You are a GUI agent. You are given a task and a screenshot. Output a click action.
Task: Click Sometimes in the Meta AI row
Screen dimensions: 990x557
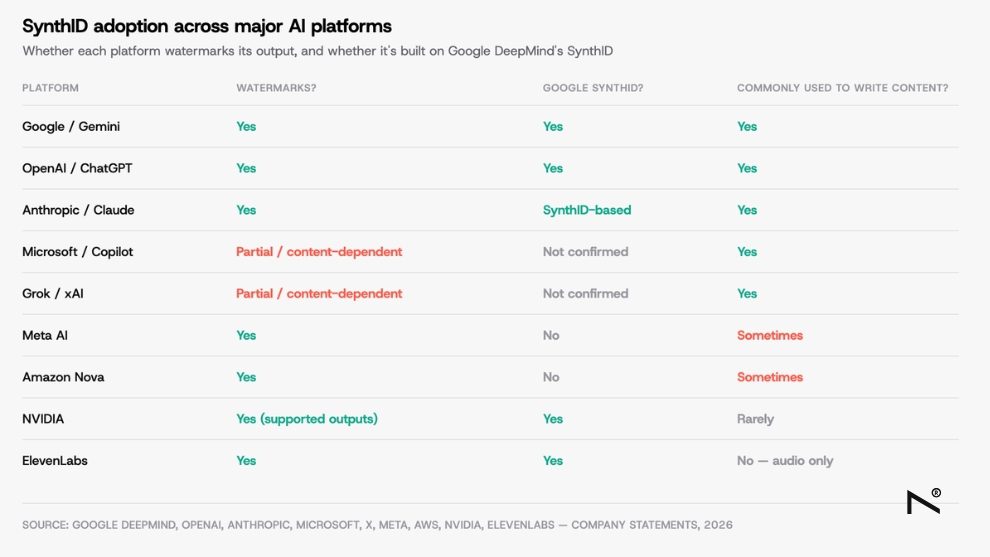coord(770,335)
